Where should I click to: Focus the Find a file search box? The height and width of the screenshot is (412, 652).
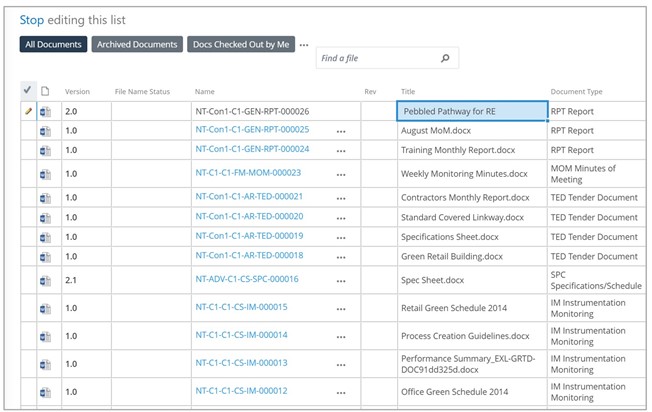(x=387, y=58)
